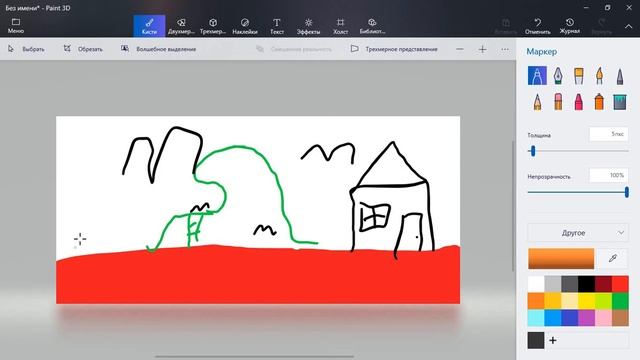This screenshot has width=640, height=360.
Task: Open the Меню folder button
Action: (x=16, y=26)
